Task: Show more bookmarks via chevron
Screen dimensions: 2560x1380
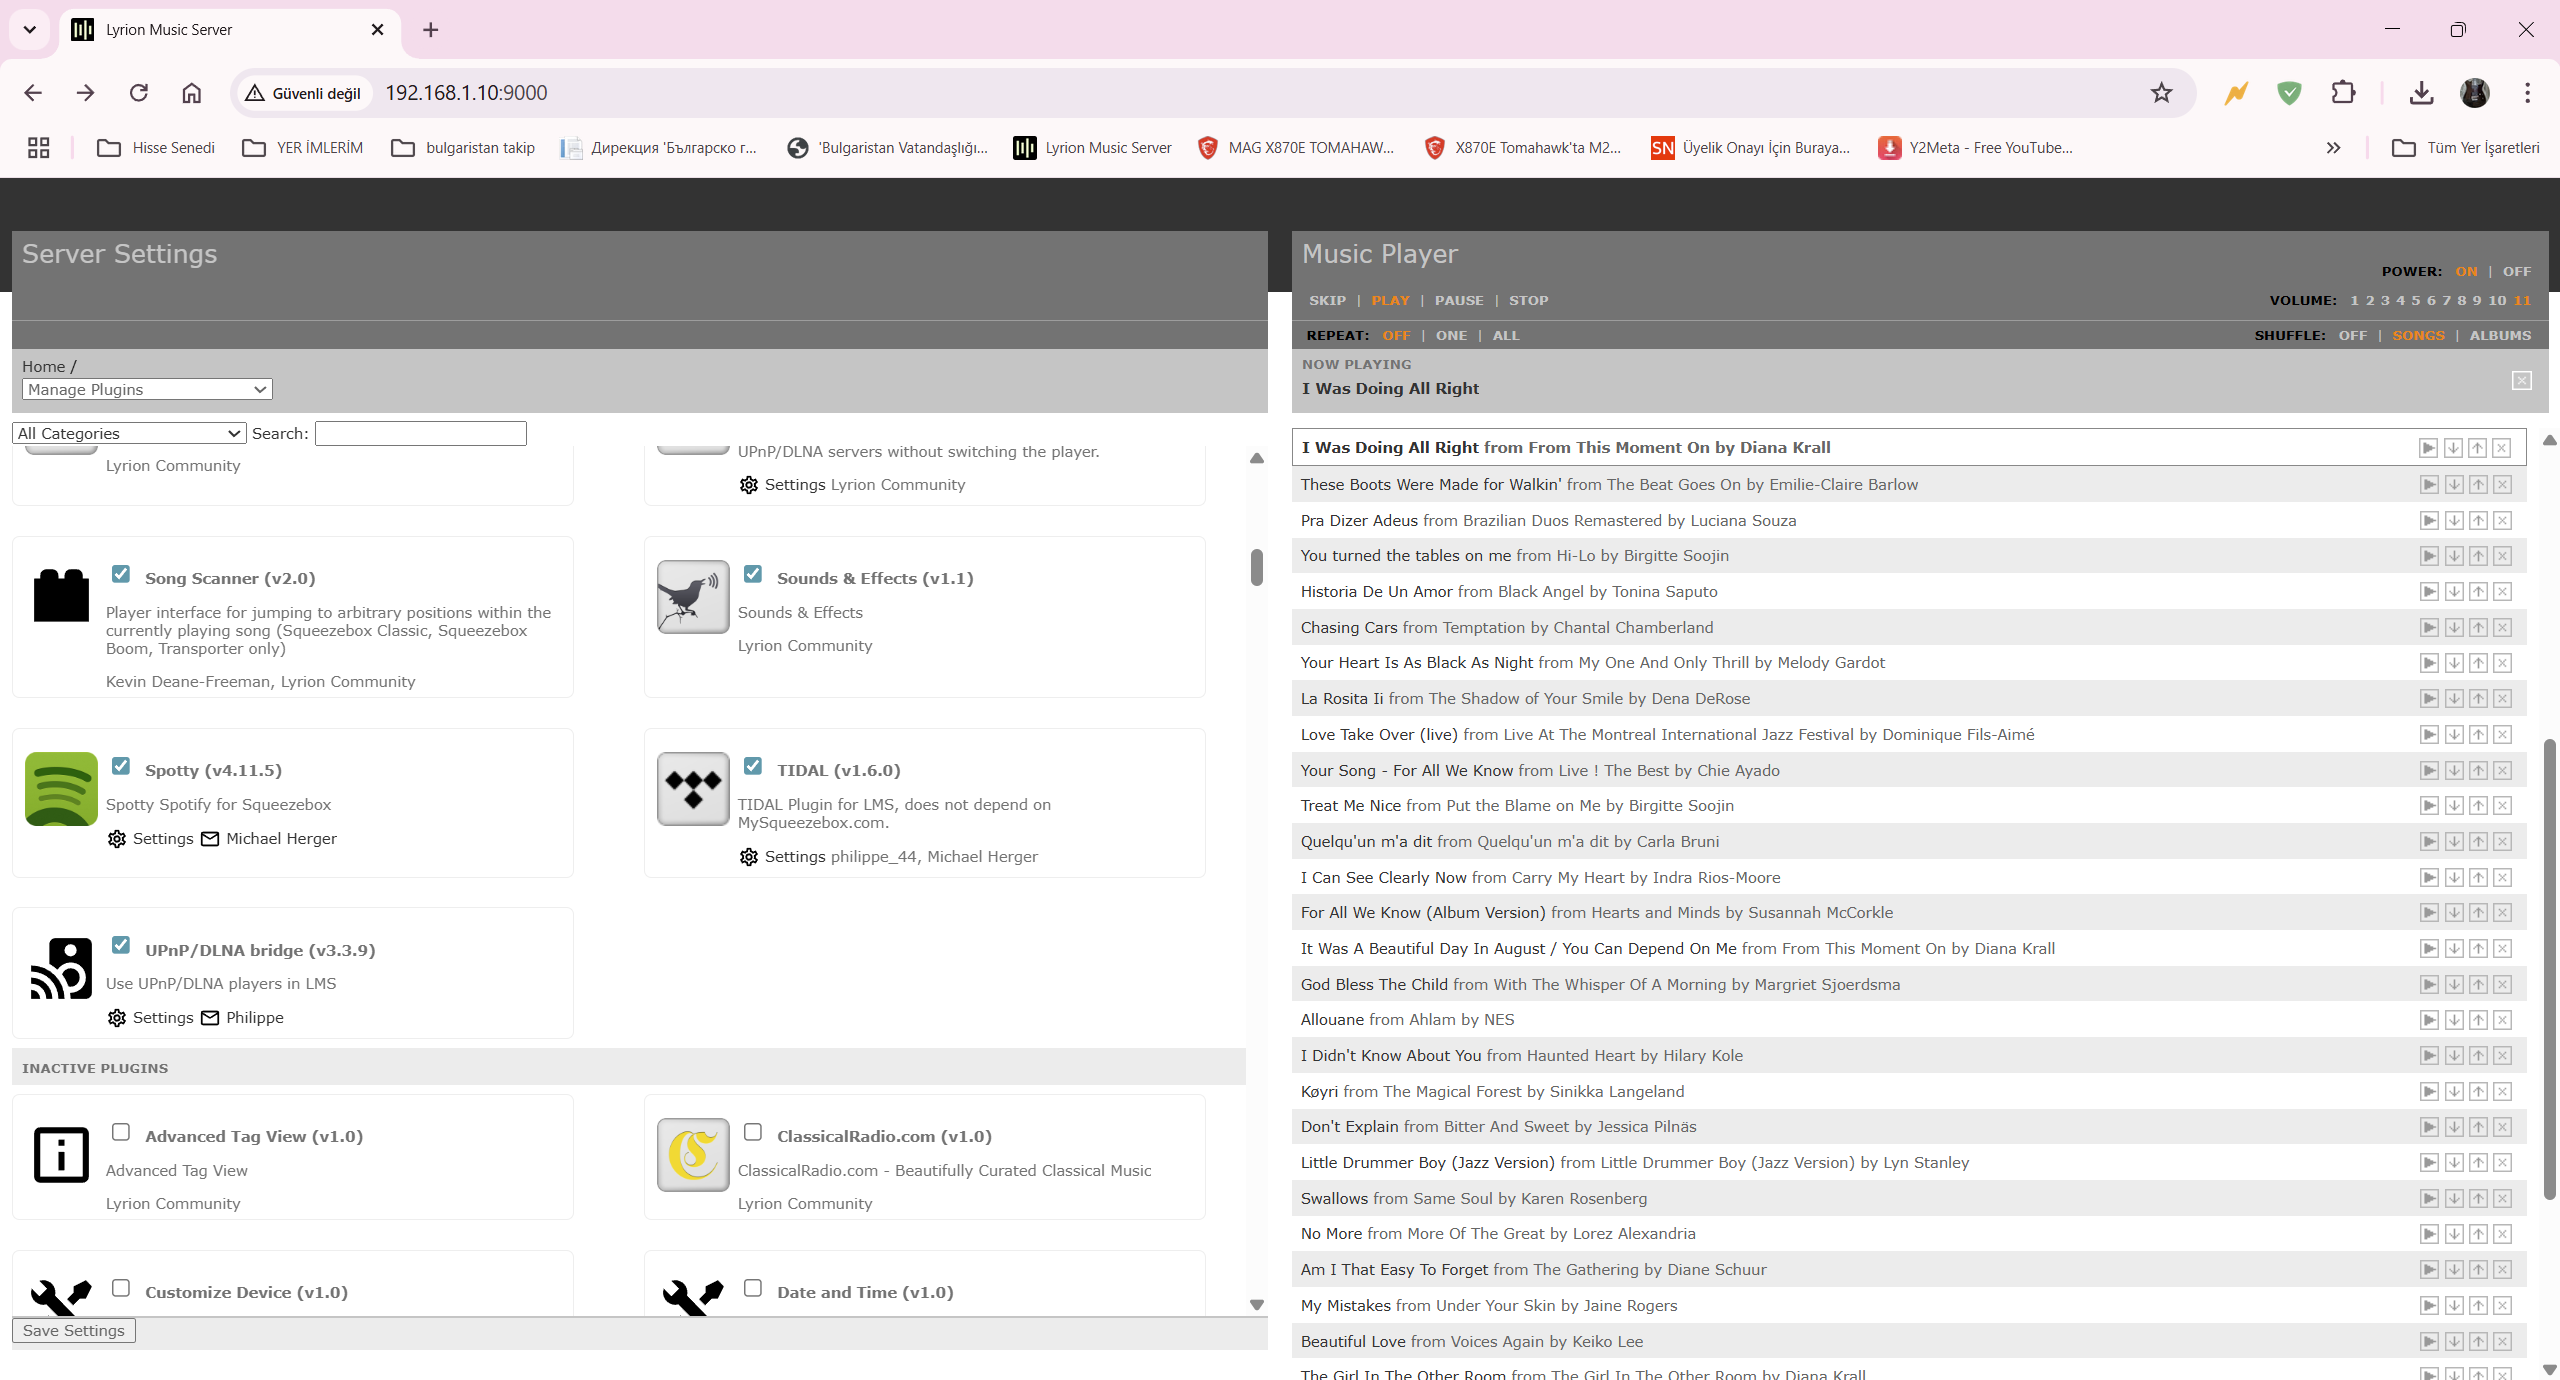Action: click(x=2333, y=148)
